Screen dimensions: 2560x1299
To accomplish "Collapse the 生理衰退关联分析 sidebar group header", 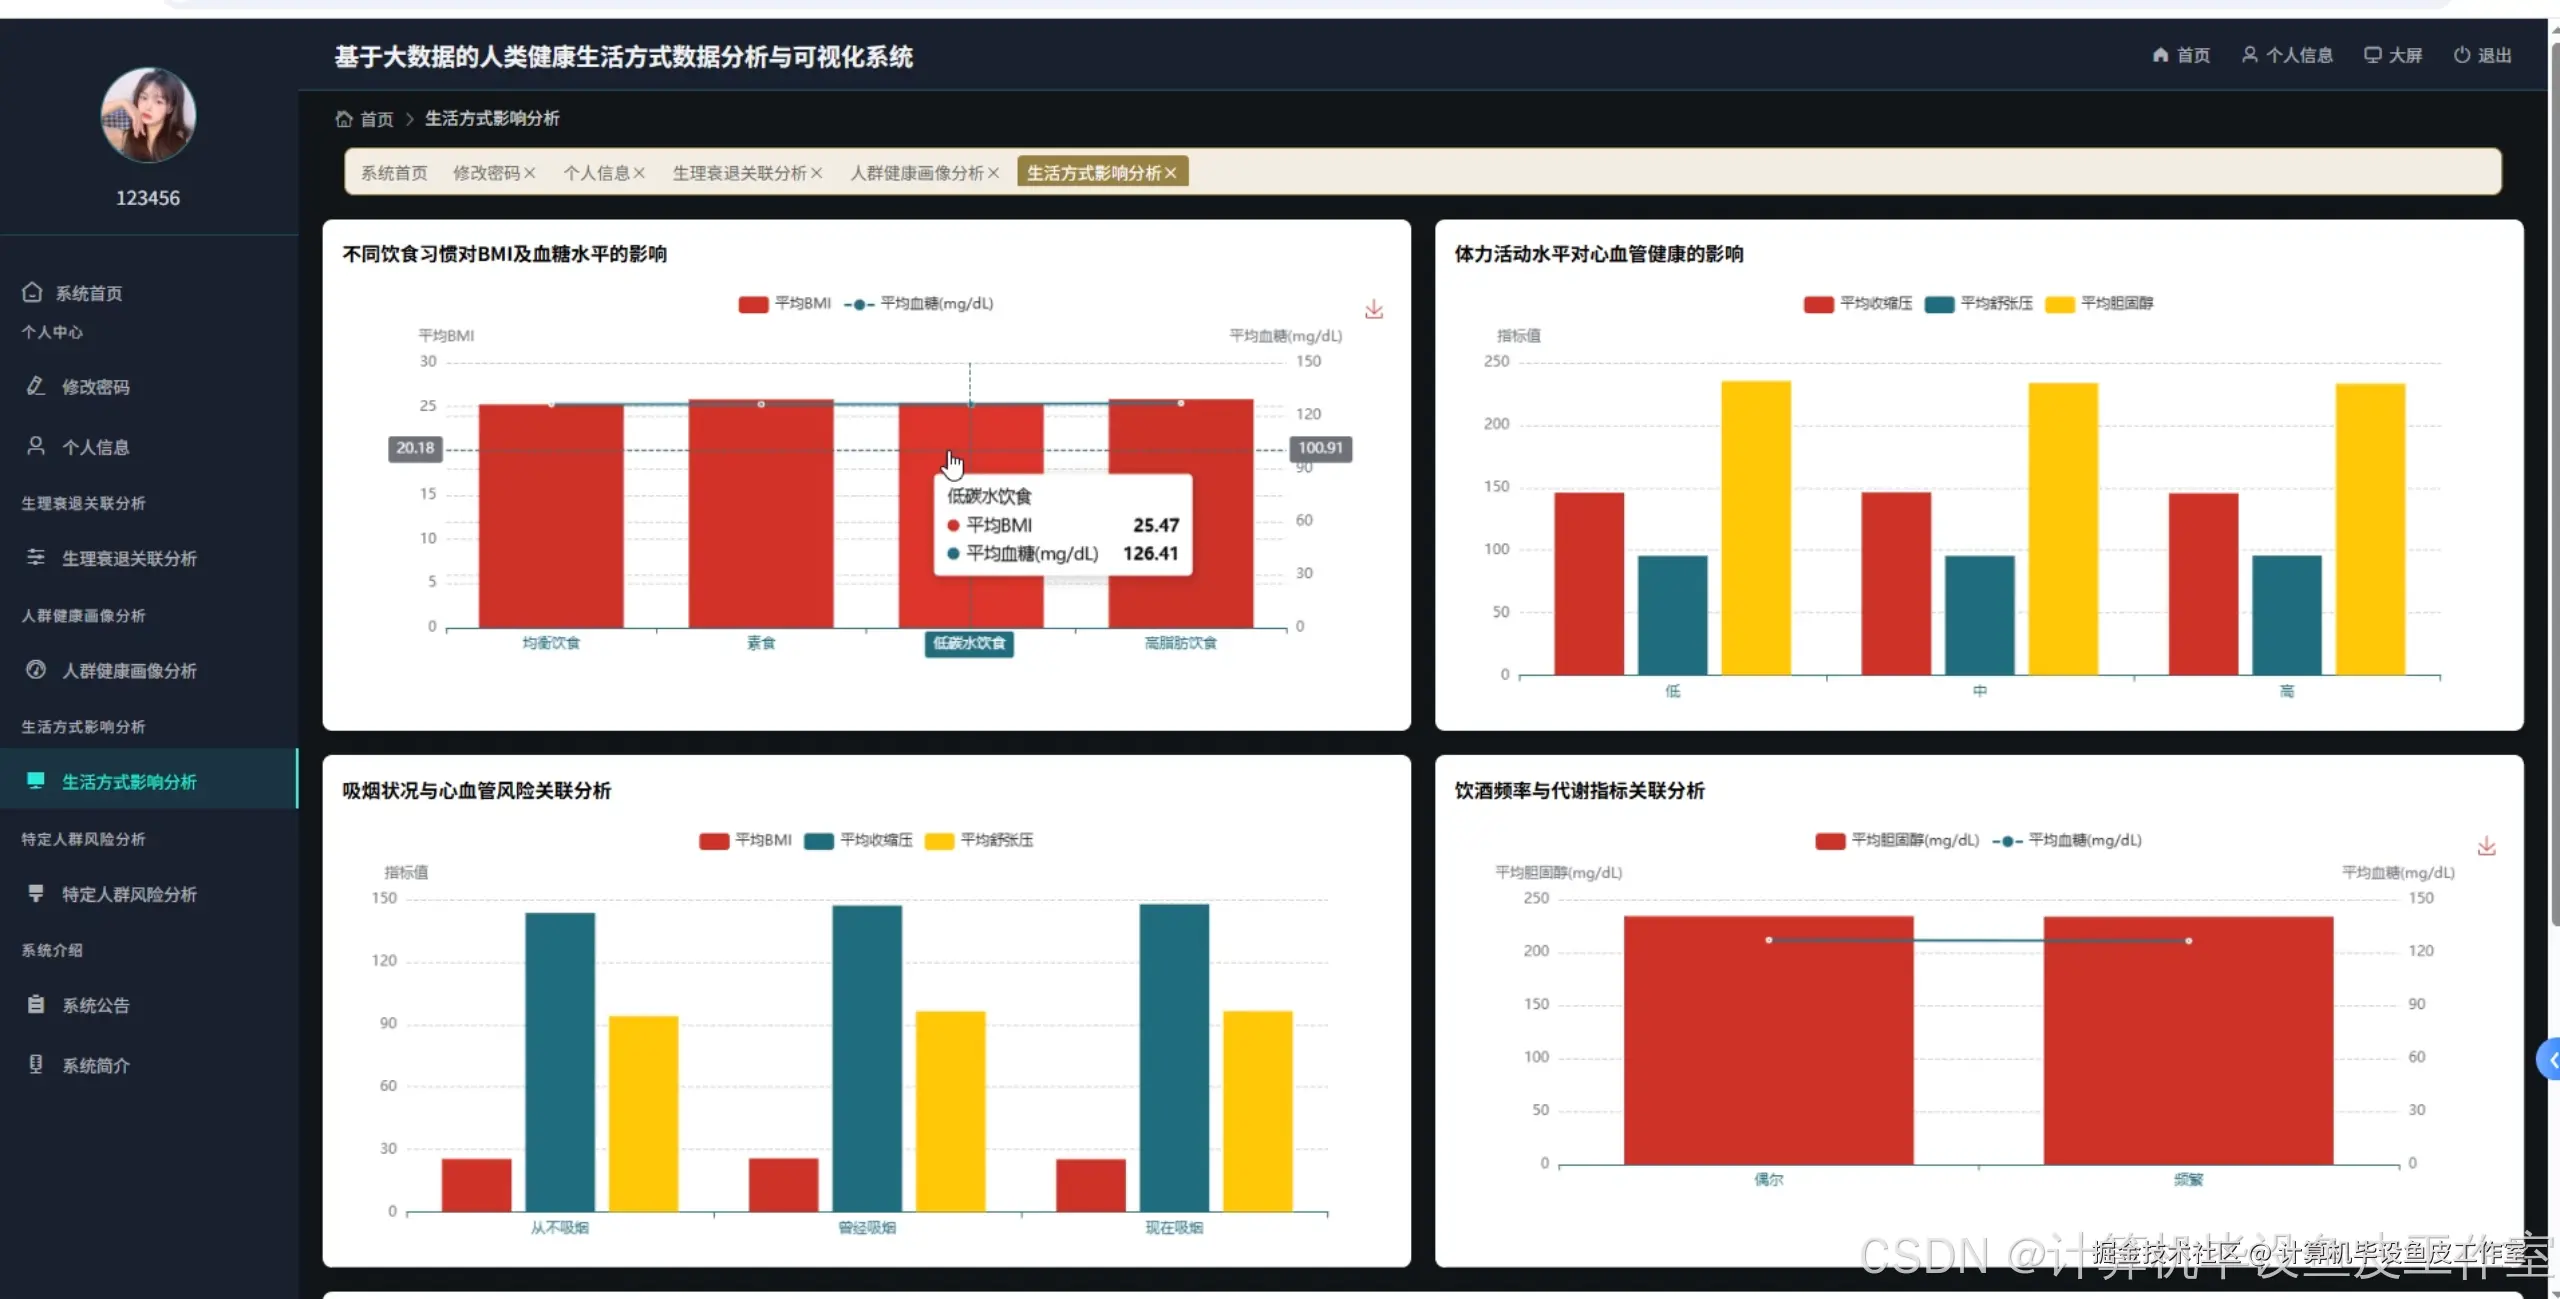I will tap(84, 503).
